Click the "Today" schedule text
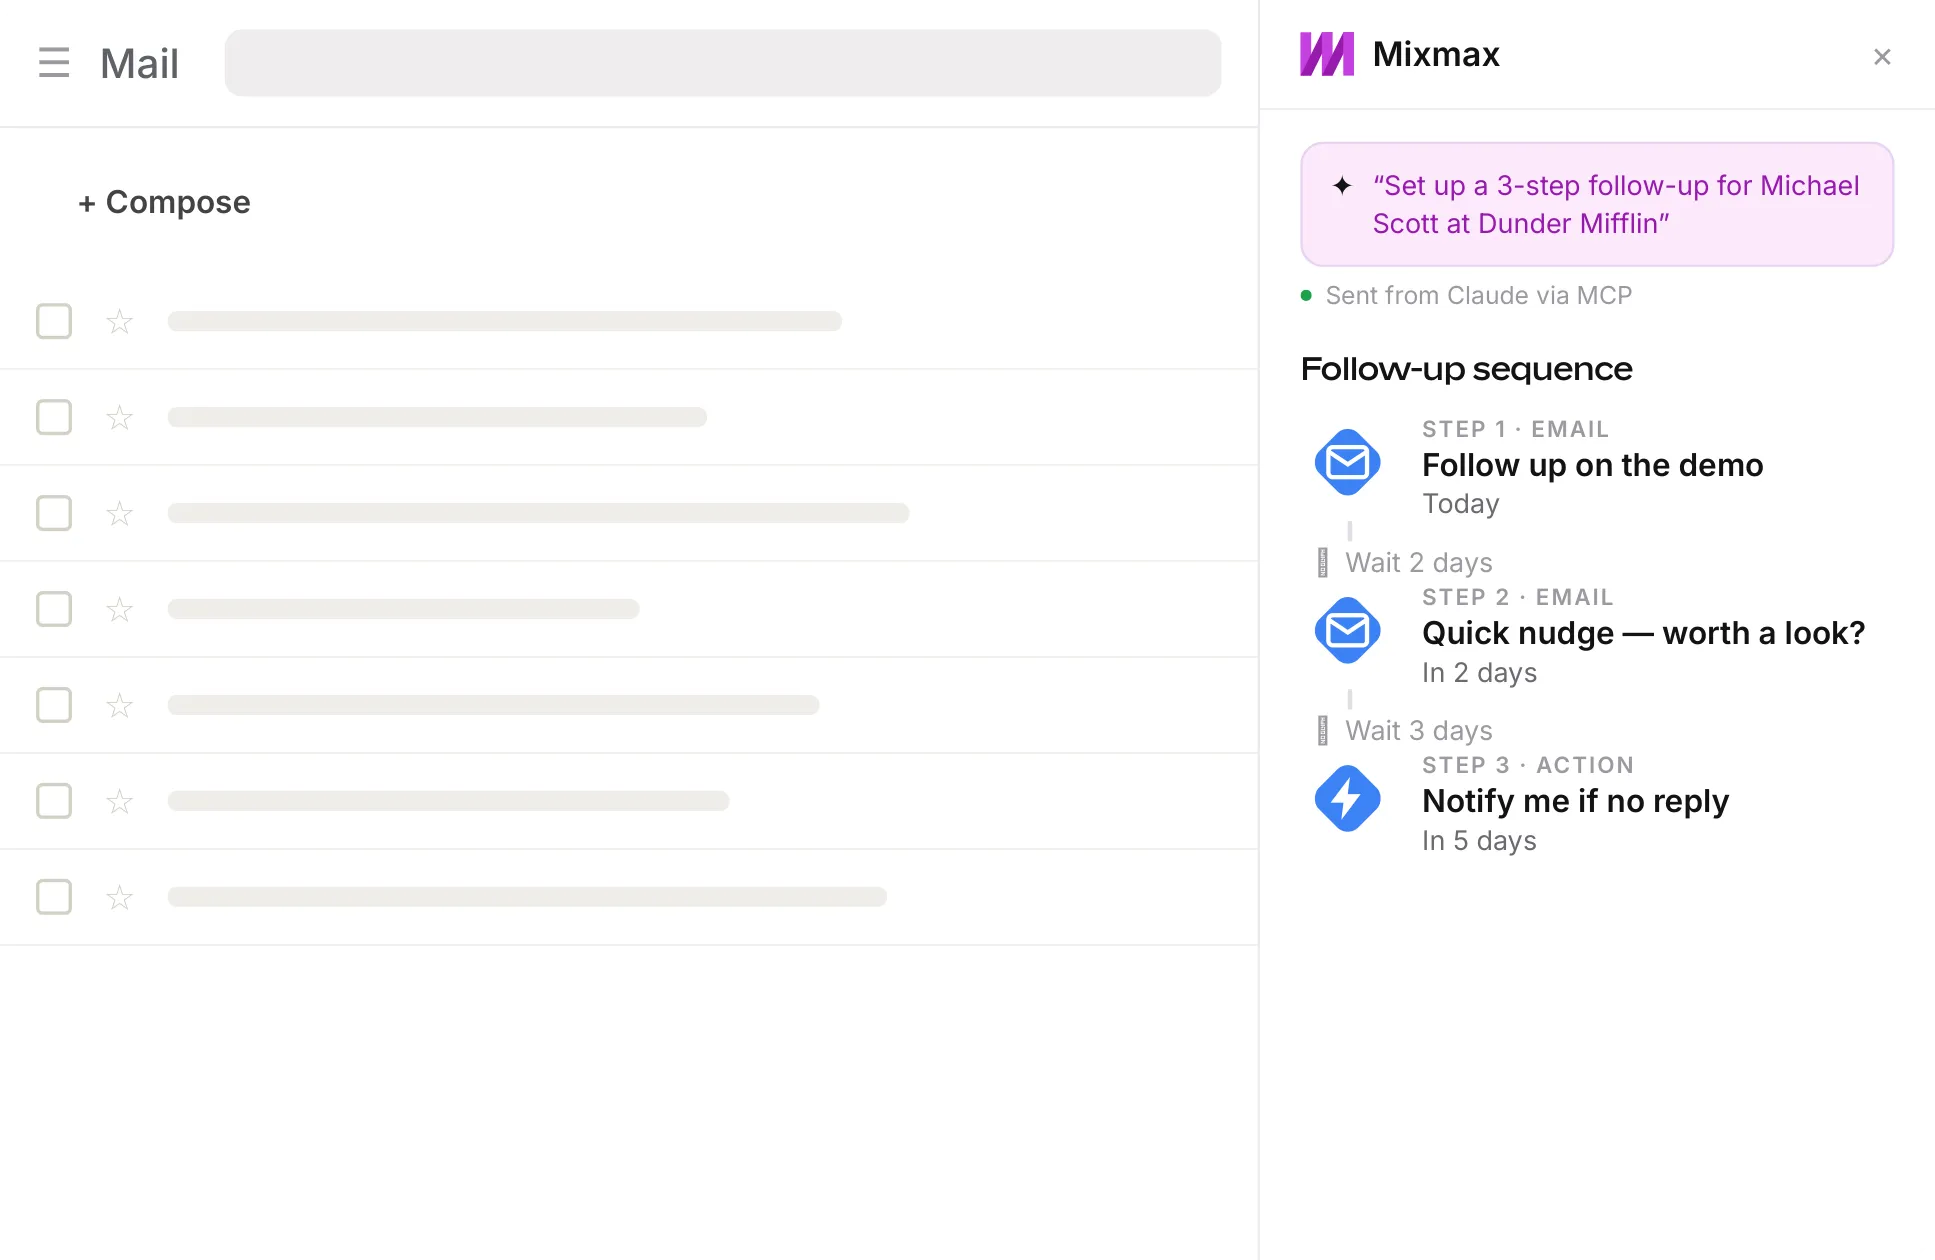The image size is (1935, 1260). pos(1460,504)
